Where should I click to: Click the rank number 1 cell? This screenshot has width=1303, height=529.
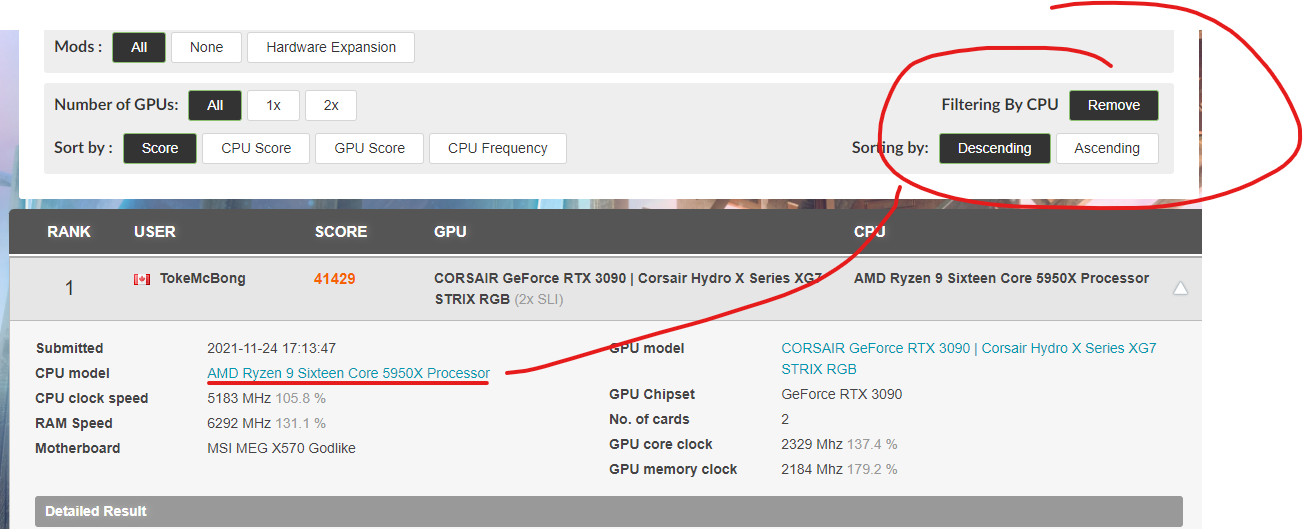(69, 289)
